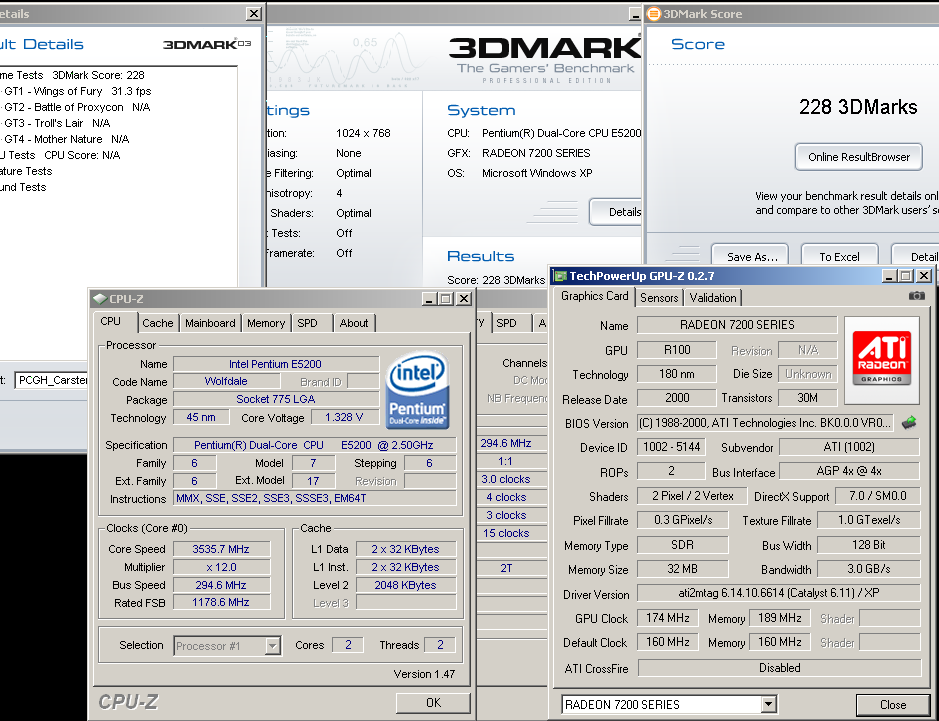
Task: Click the Name field showing Intel Pentium E5200
Action: click(275, 364)
